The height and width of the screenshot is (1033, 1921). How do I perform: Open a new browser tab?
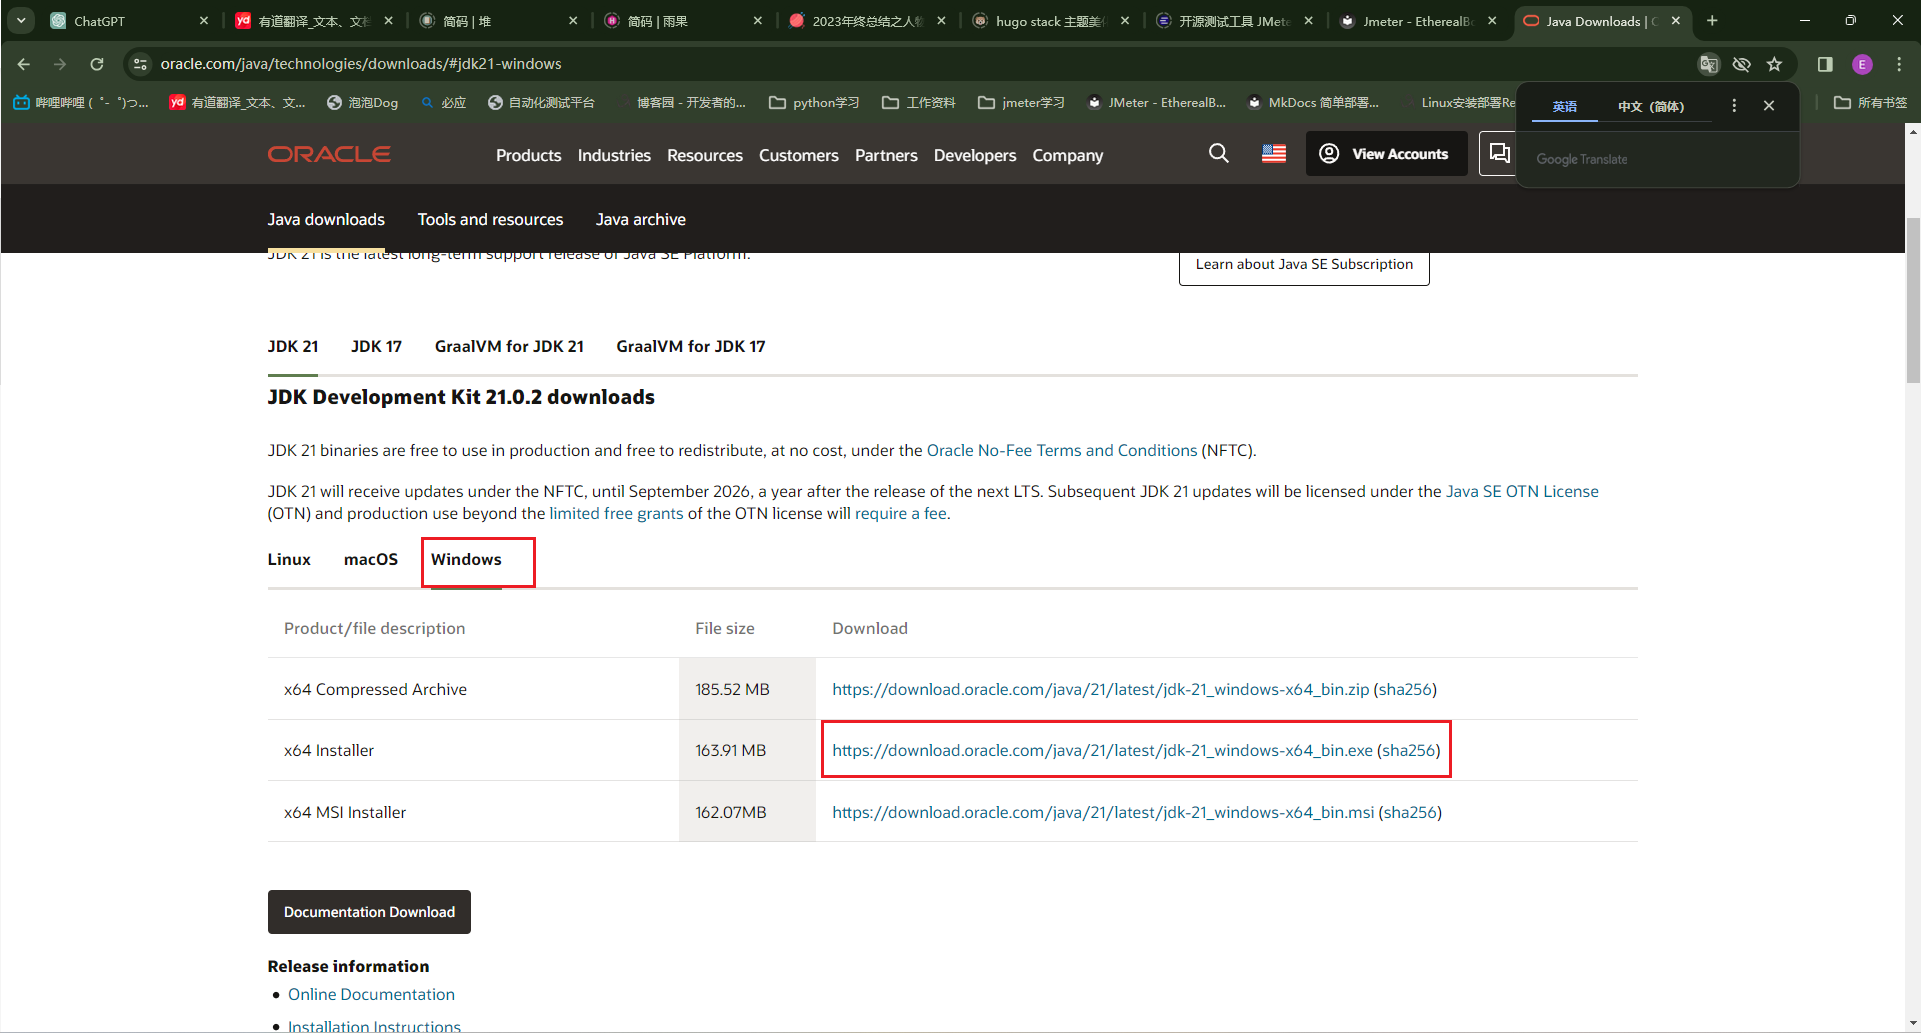tap(1712, 20)
